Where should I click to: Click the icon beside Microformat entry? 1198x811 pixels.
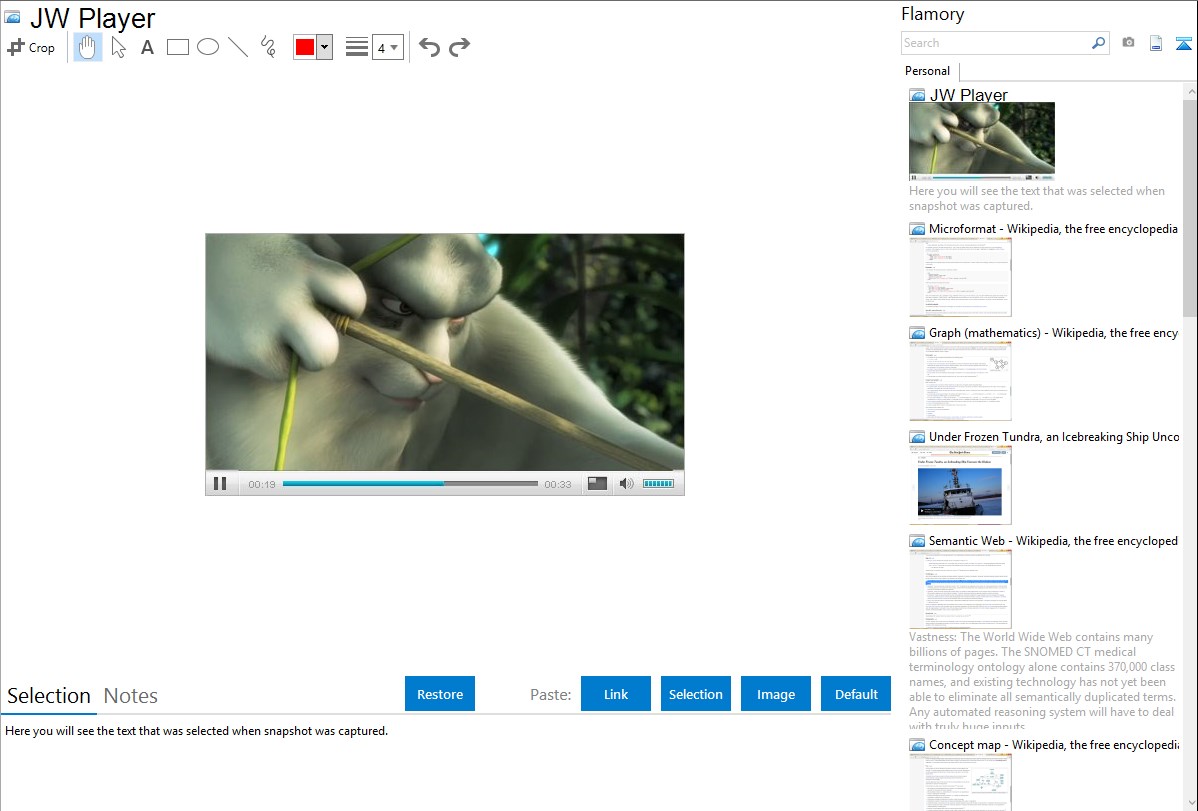point(918,229)
